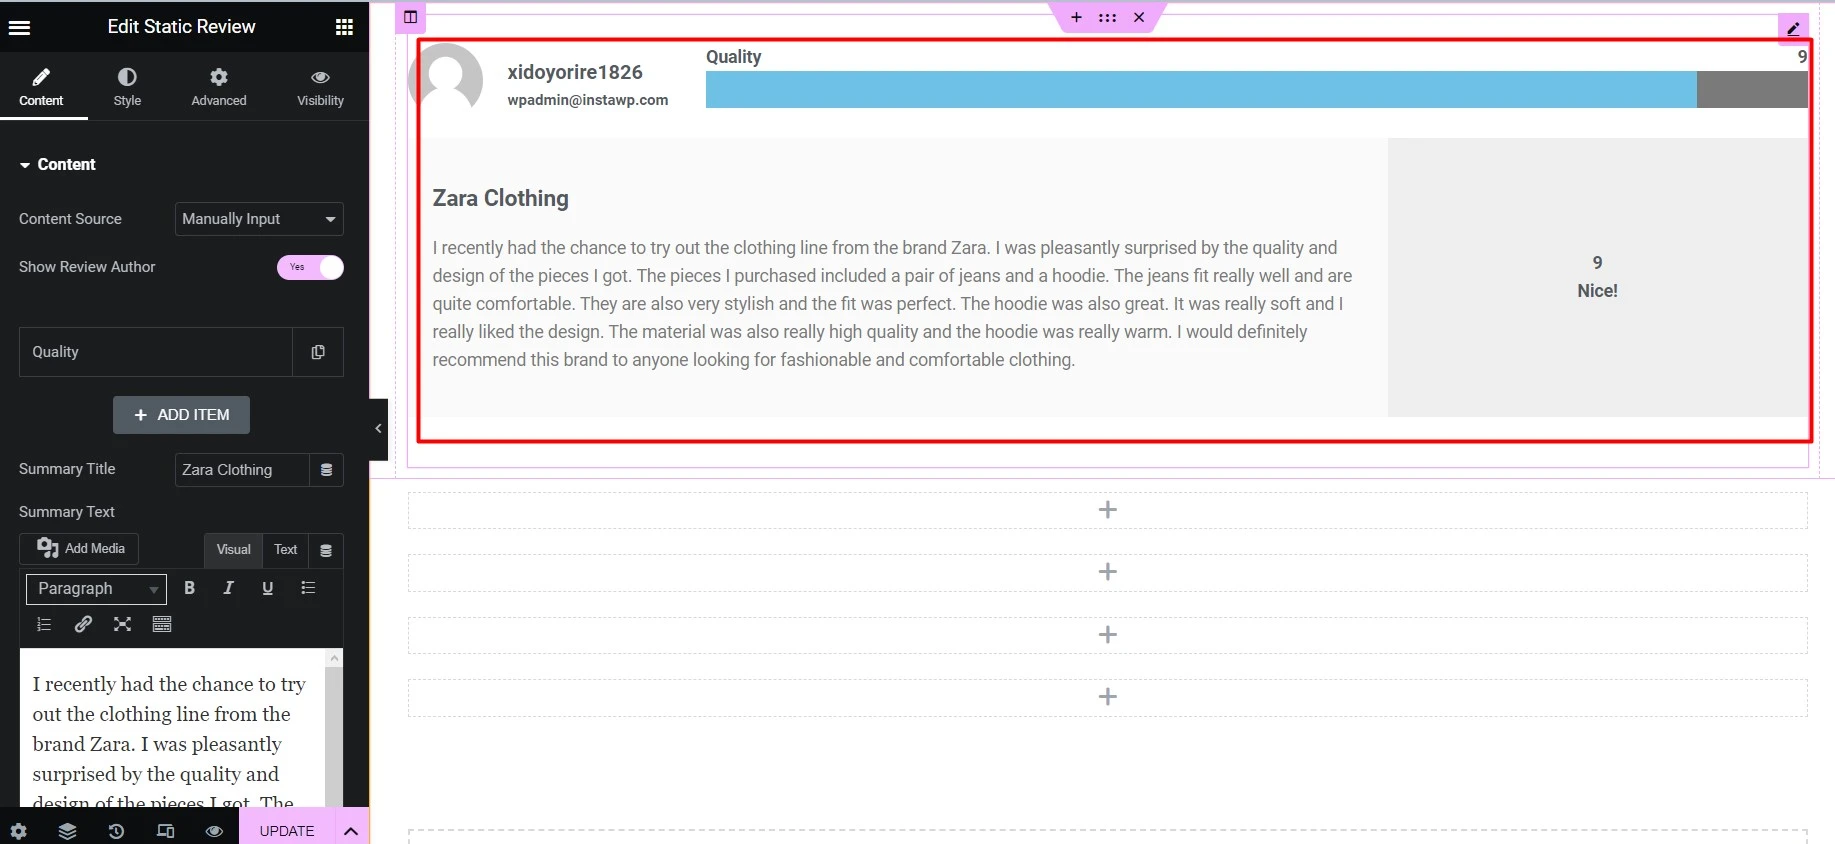Preview changes with eye icon
Screen dimensions: 1835x844
(214, 831)
